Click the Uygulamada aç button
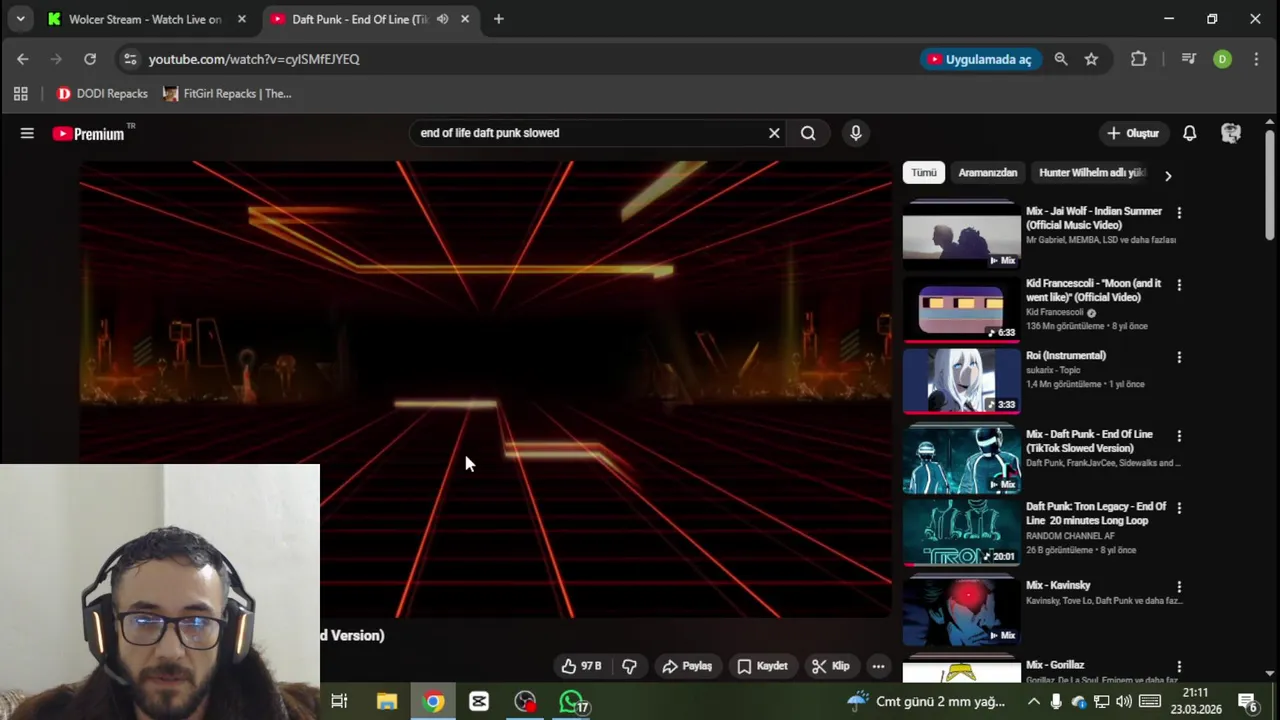1280x720 pixels. click(980, 59)
